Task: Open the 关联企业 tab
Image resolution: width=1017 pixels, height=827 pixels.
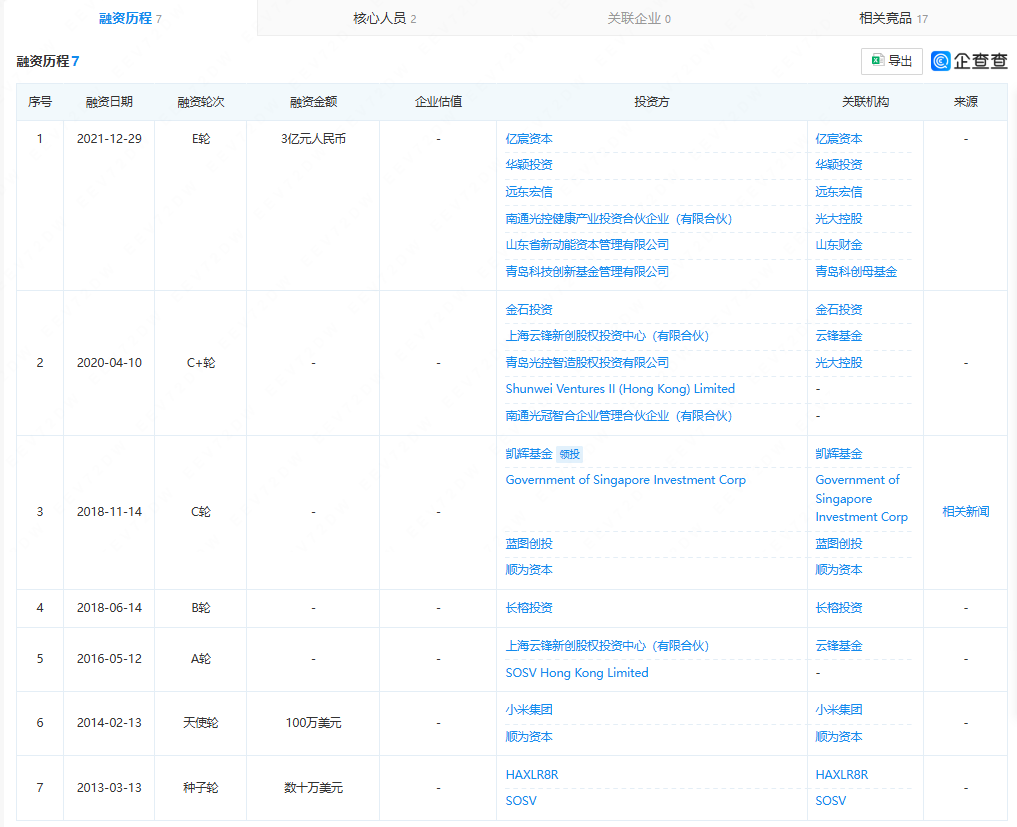Action: [x=639, y=18]
